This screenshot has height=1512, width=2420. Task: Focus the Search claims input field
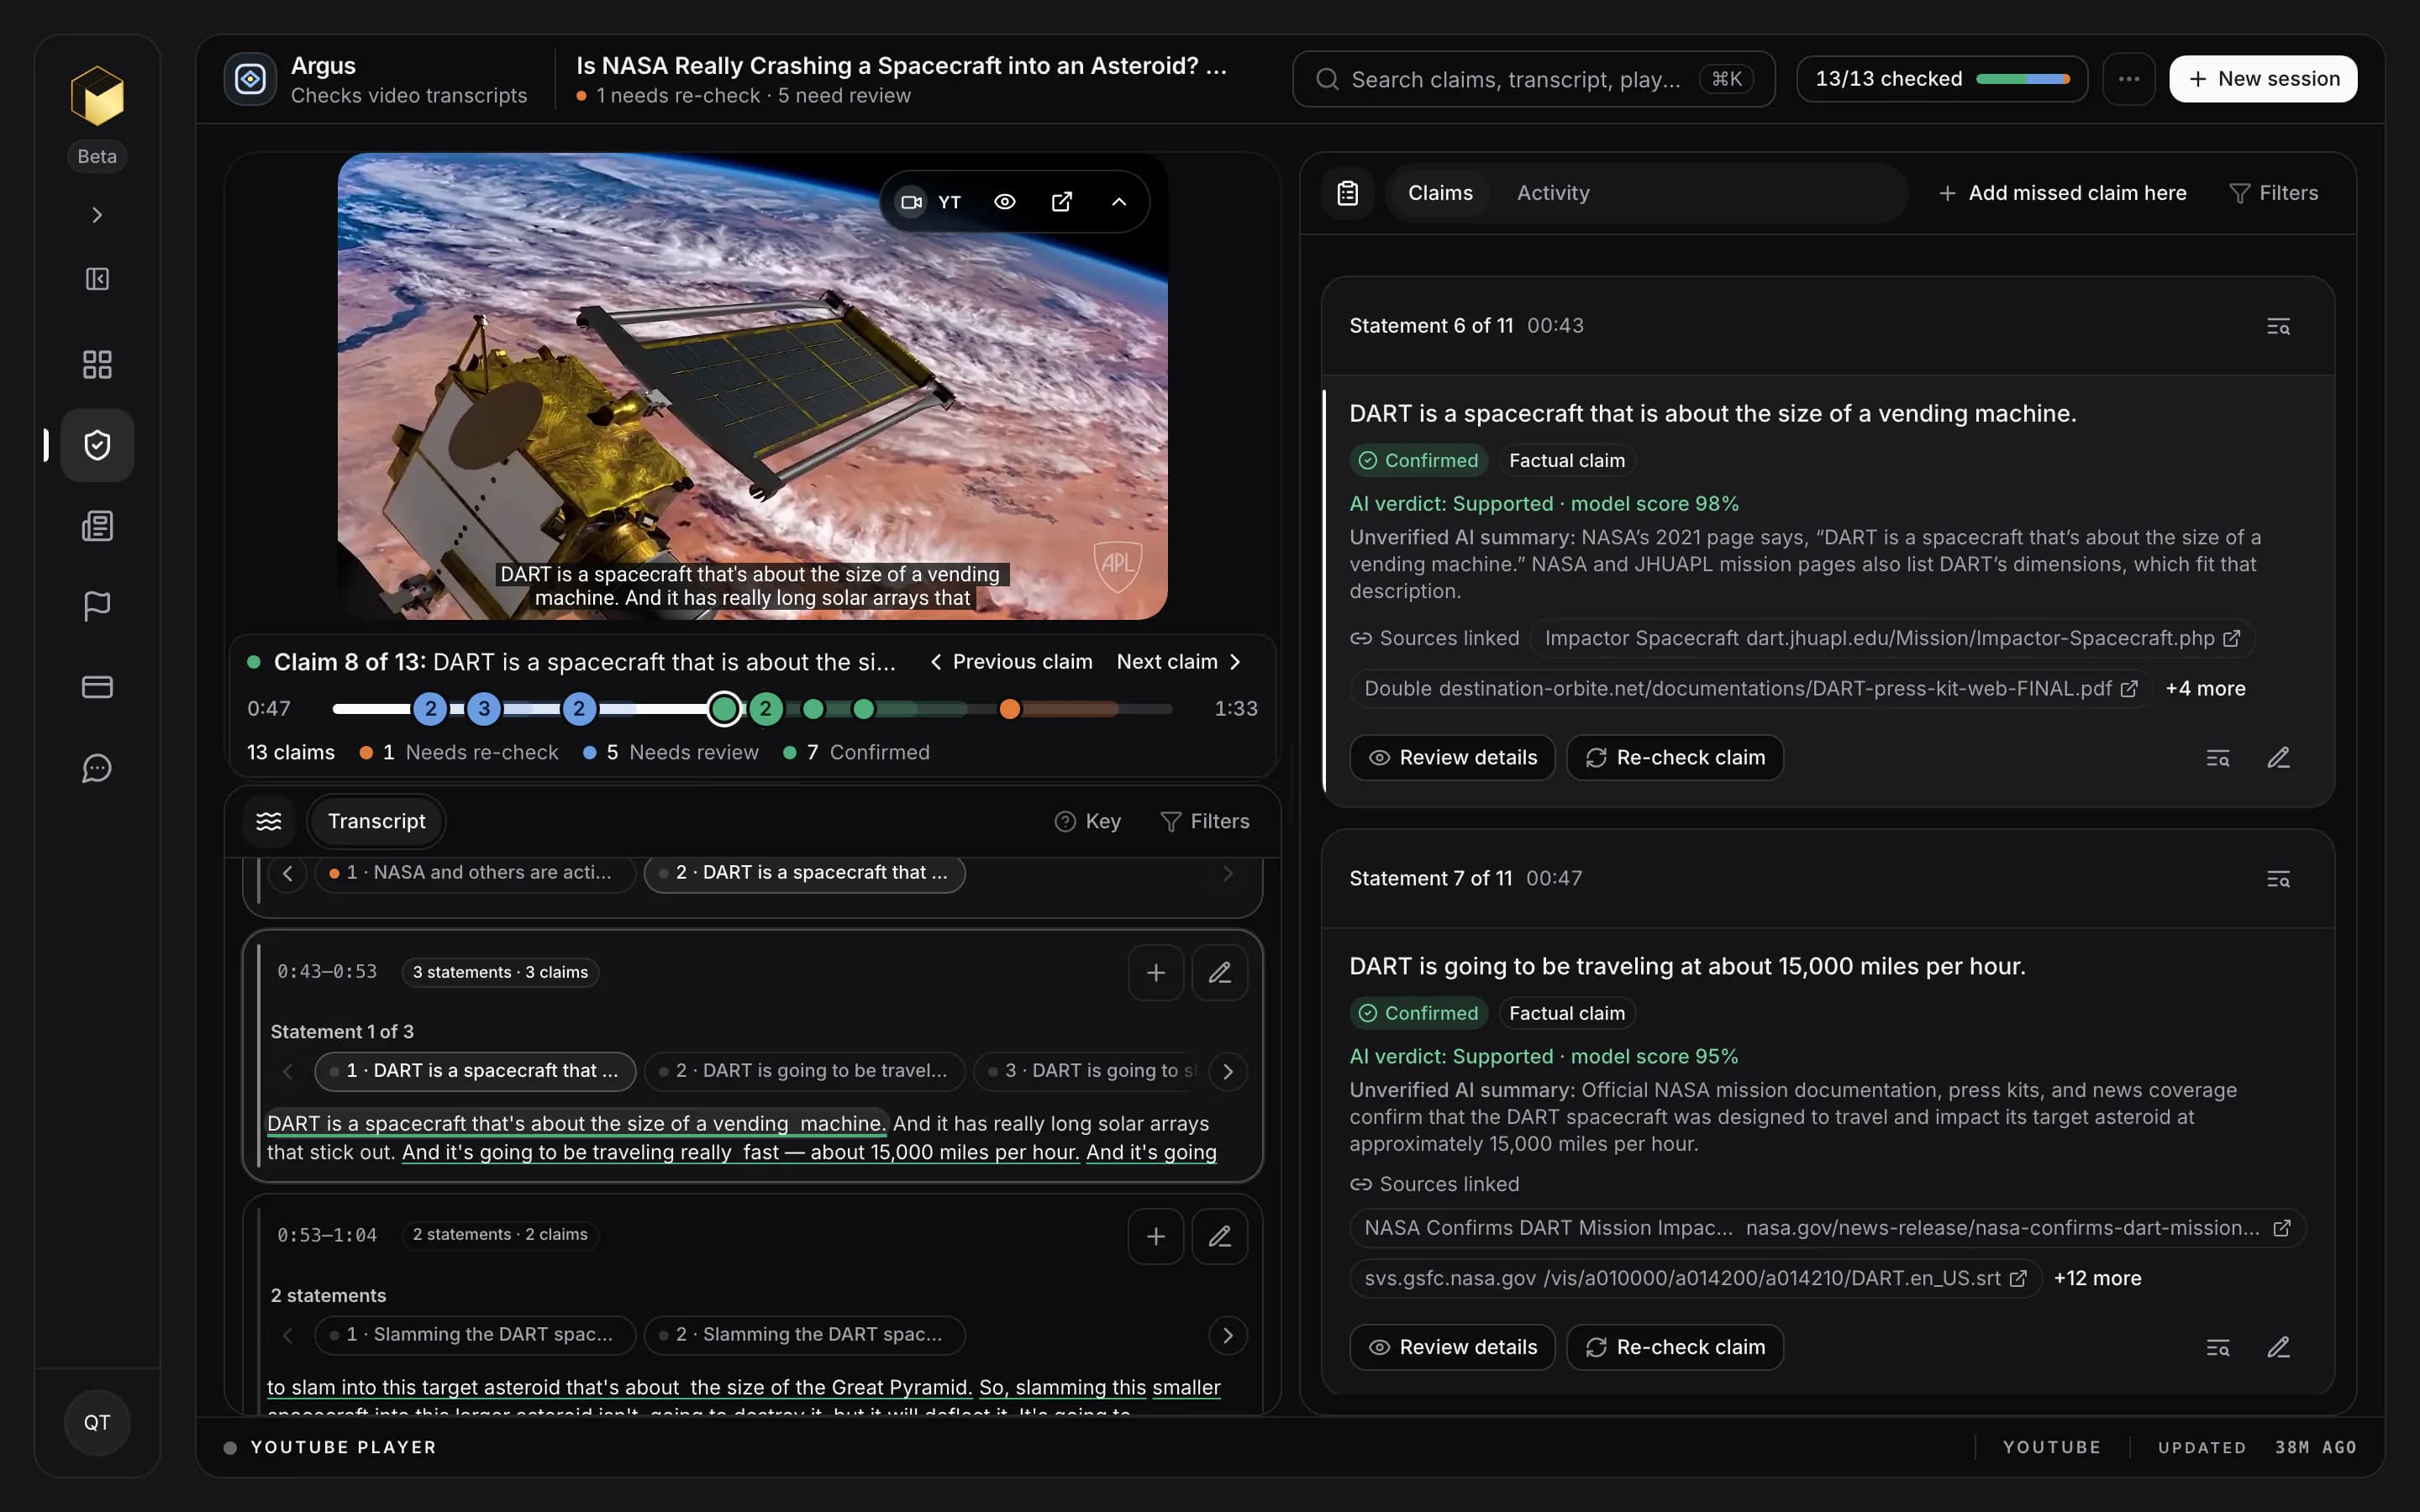click(x=1533, y=79)
